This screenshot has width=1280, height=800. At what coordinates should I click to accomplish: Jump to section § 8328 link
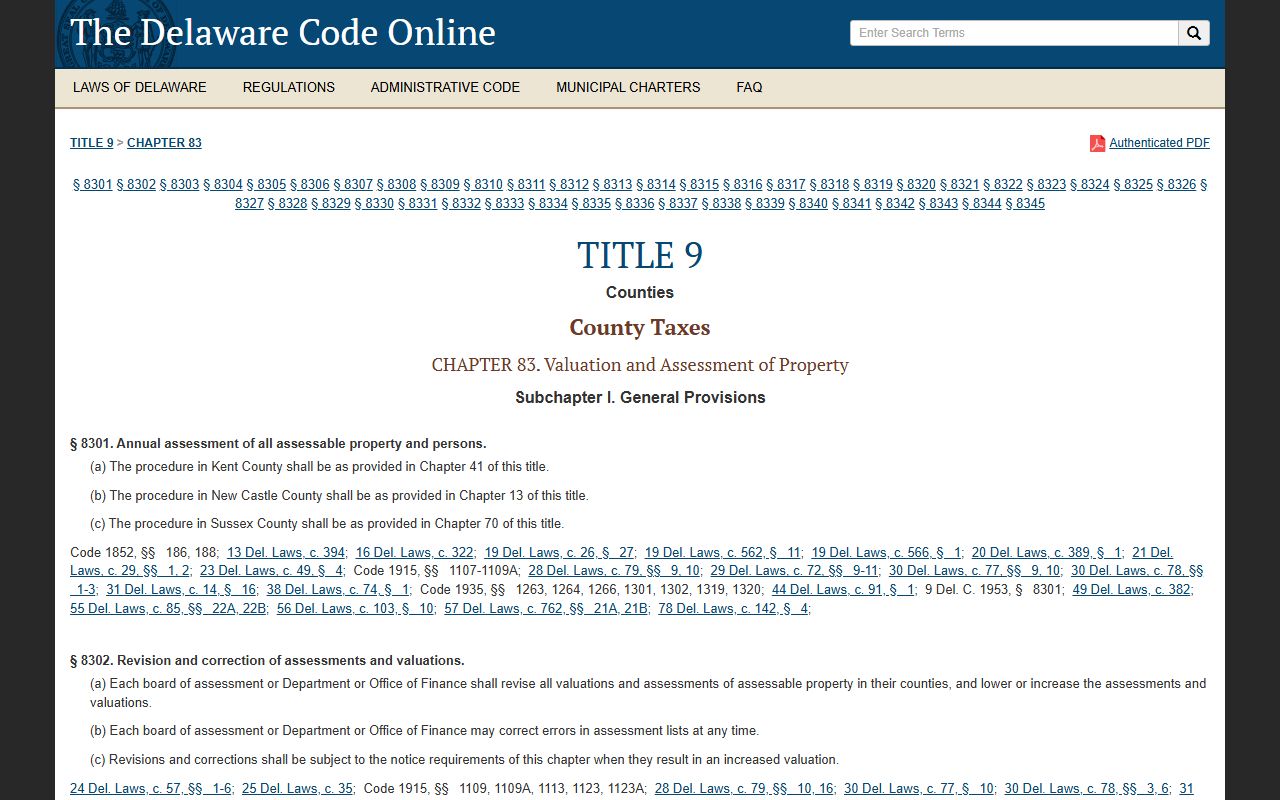pos(288,204)
